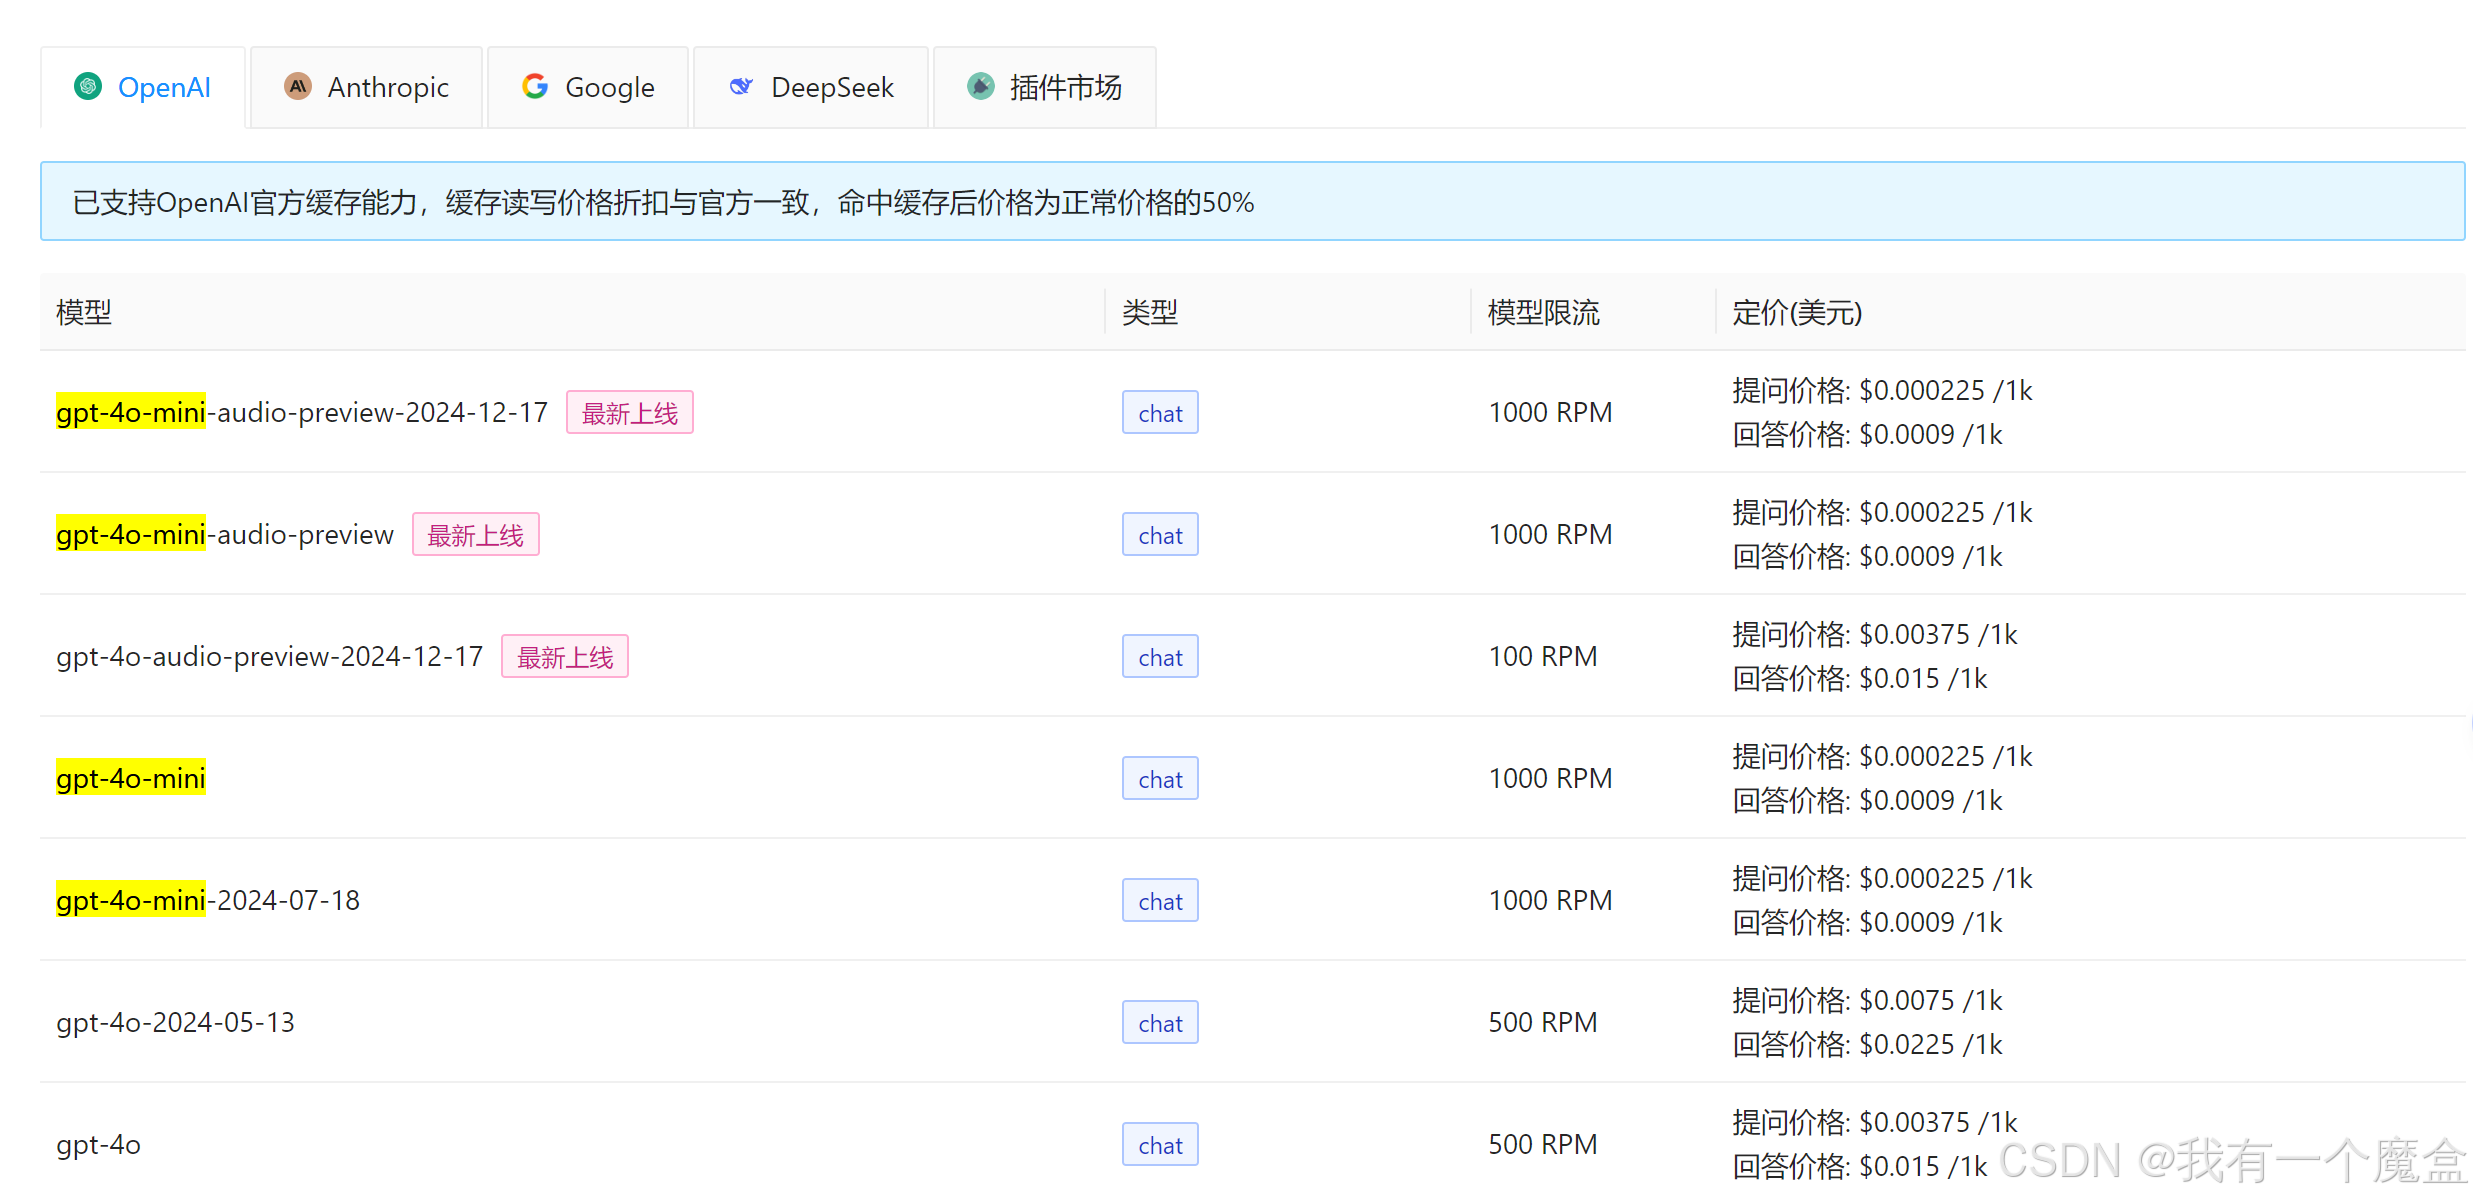Click the plugin market icon
This screenshot has height=1201, width=2473.
tap(981, 87)
